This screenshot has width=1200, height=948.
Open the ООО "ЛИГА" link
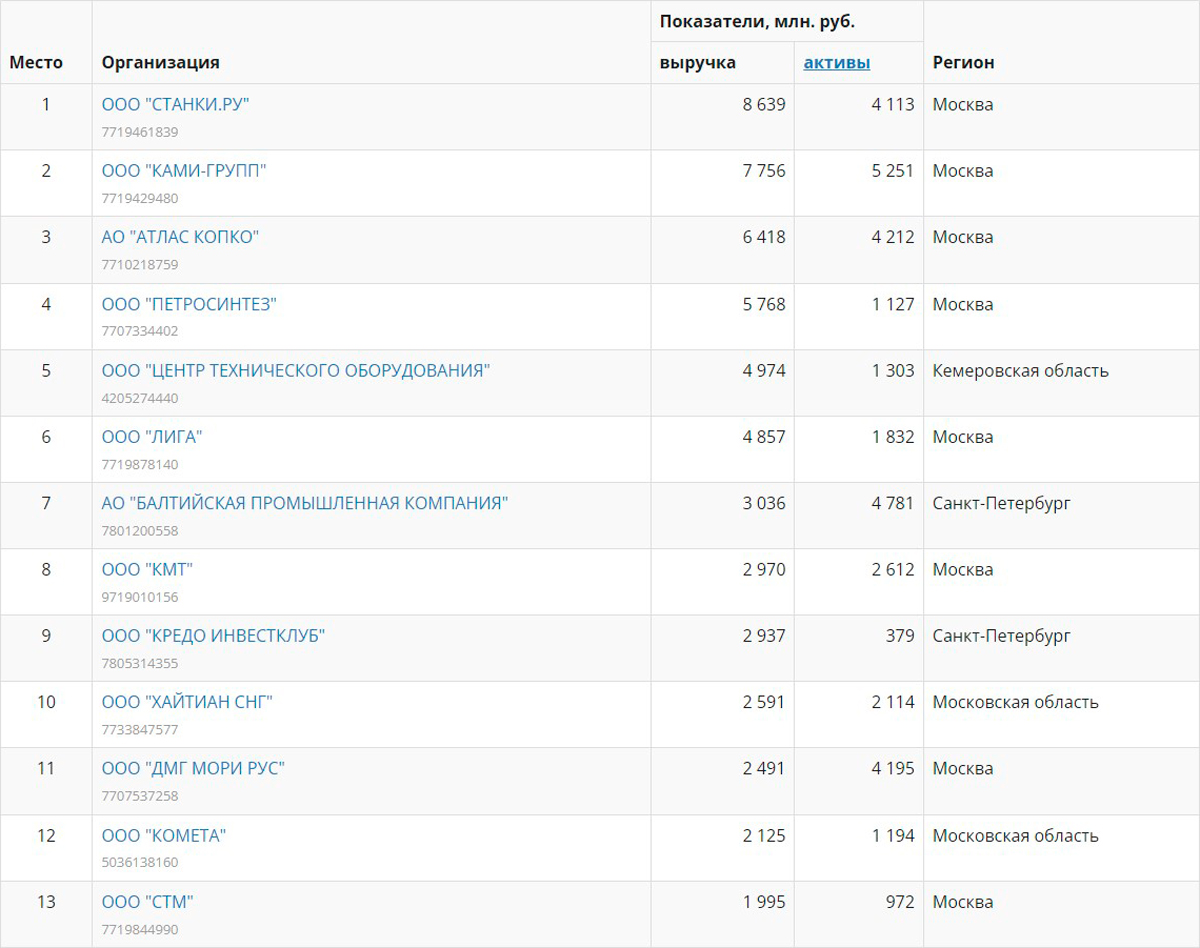coord(152,437)
